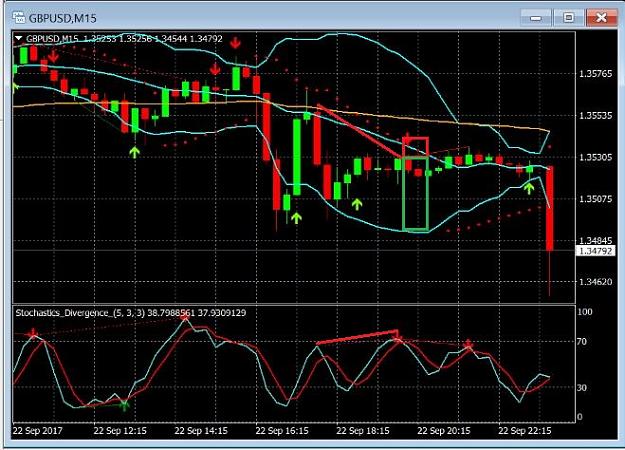625x450 pixels.
Task: Click the 1.35765 price scale label
Action: pos(596,74)
